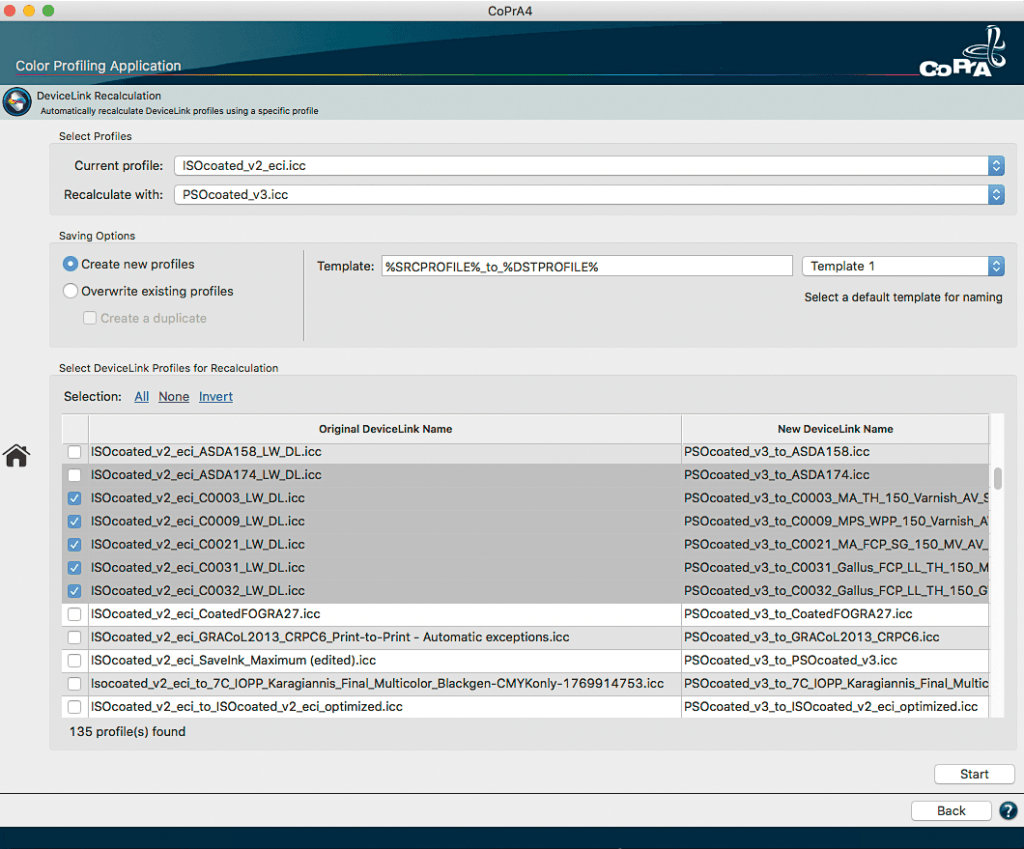Click the DeviceLink Recalculation module icon
The height and width of the screenshot is (849, 1024).
17,102
